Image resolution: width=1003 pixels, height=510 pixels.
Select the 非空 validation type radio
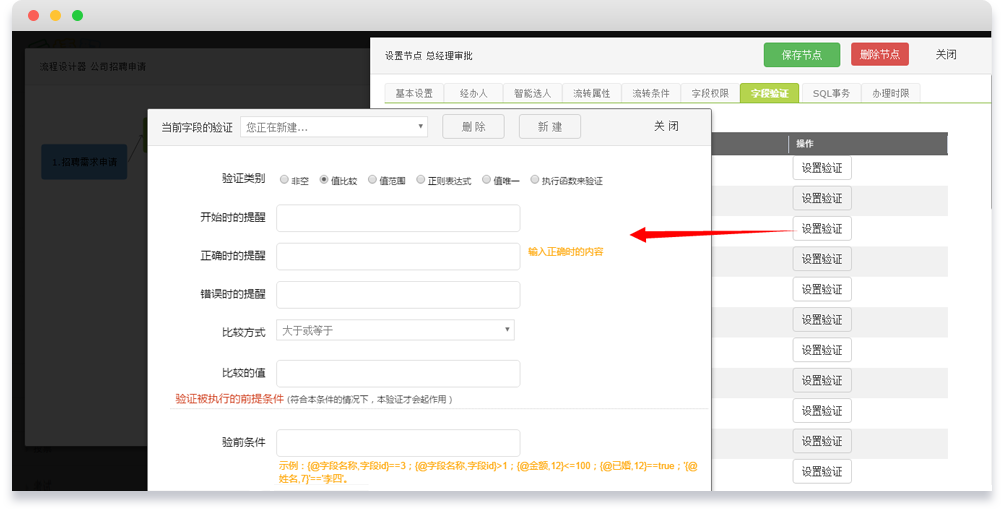[x=285, y=180]
